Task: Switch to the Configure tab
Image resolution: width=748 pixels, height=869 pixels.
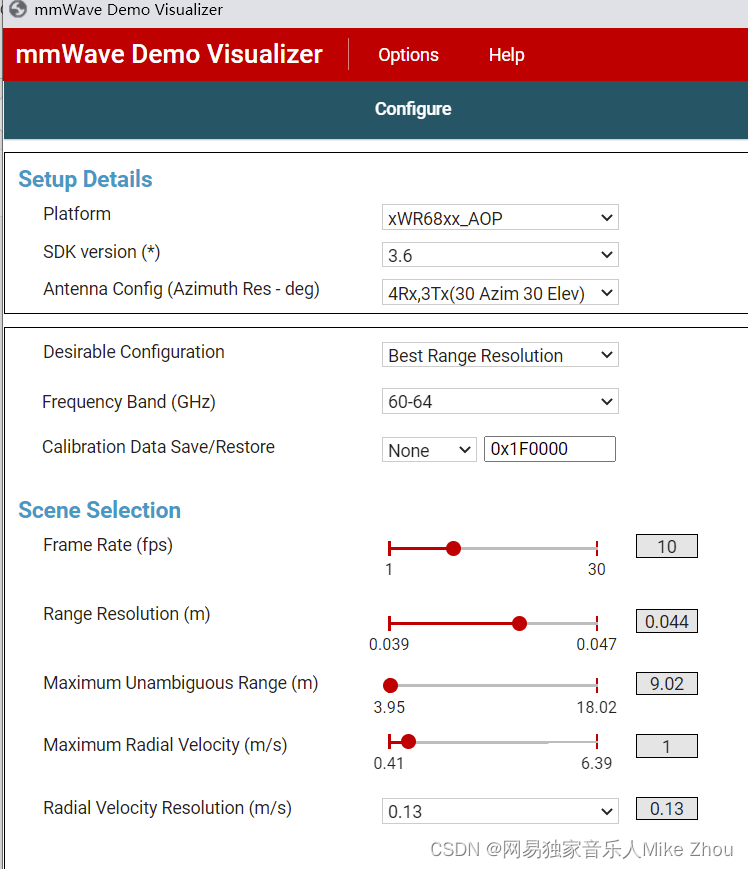Action: (413, 109)
